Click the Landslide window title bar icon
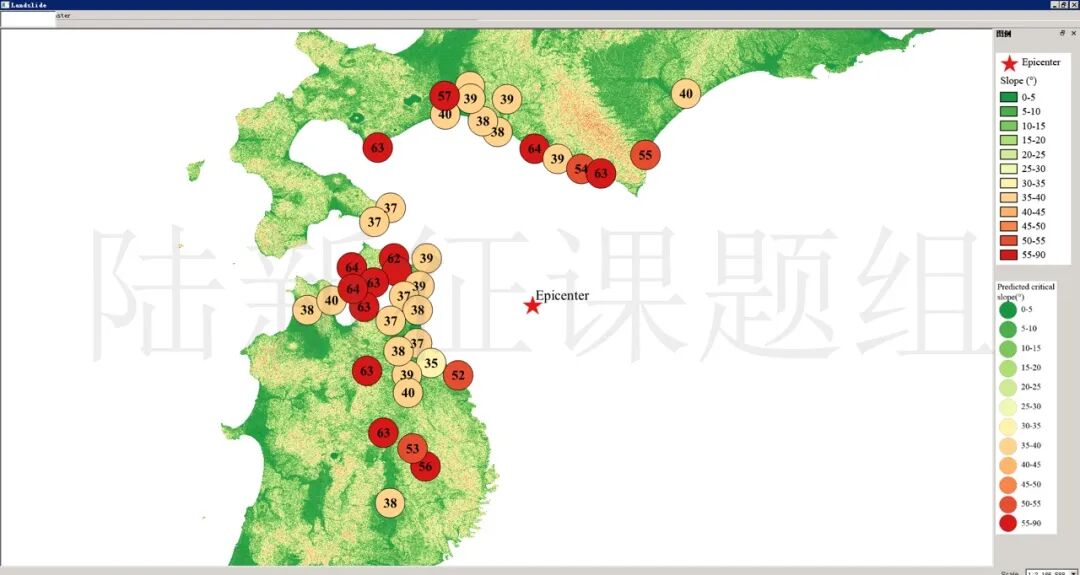The image size is (1080, 575). click(x=5, y=5)
